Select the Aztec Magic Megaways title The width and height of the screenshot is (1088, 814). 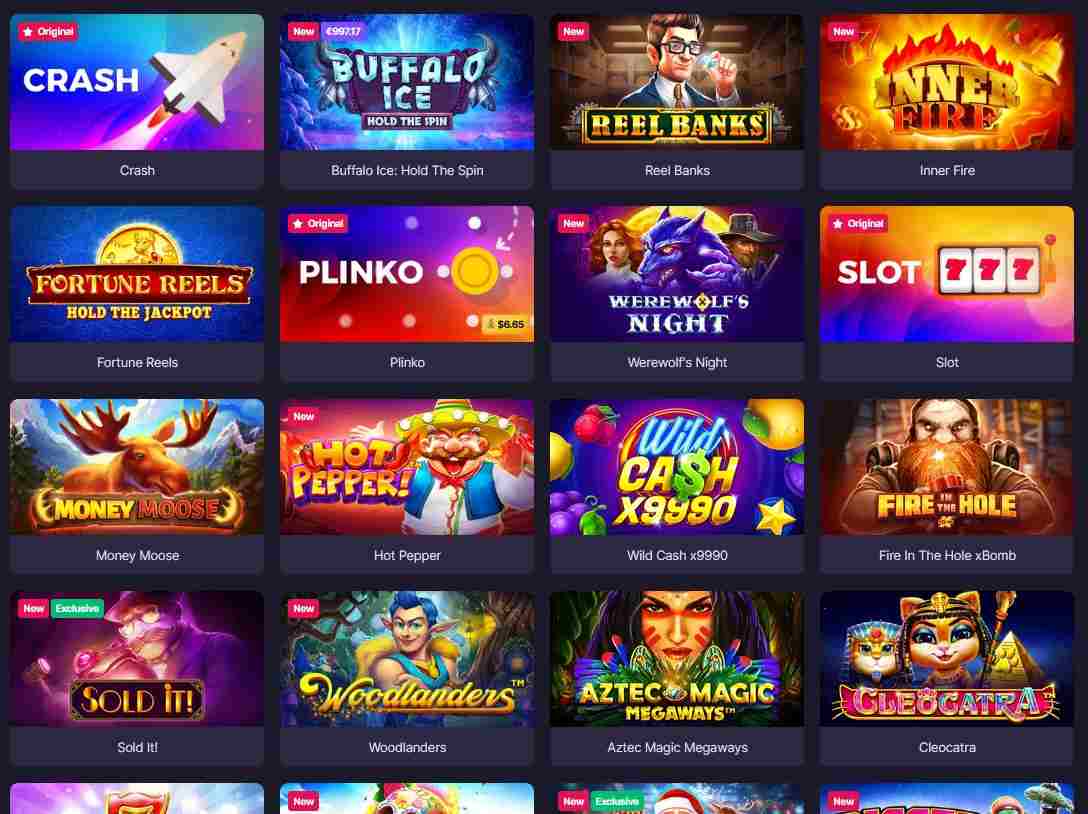pyautogui.click(x=677, y=747)
